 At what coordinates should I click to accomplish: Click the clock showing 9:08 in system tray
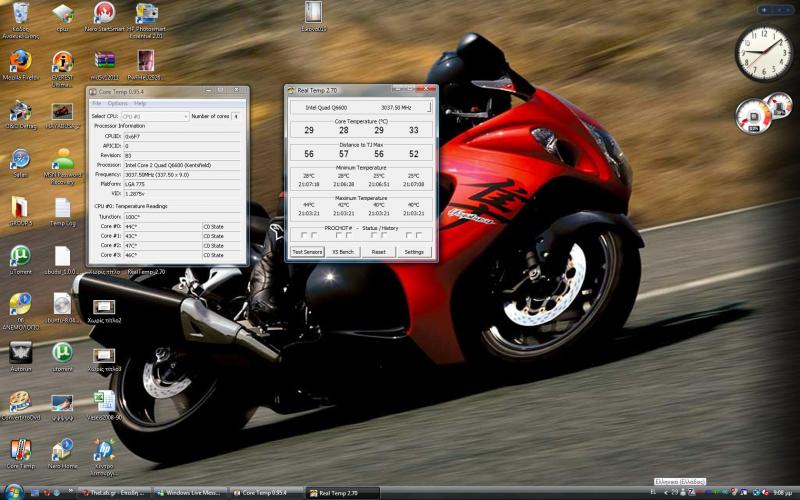[x=783, y=493]
